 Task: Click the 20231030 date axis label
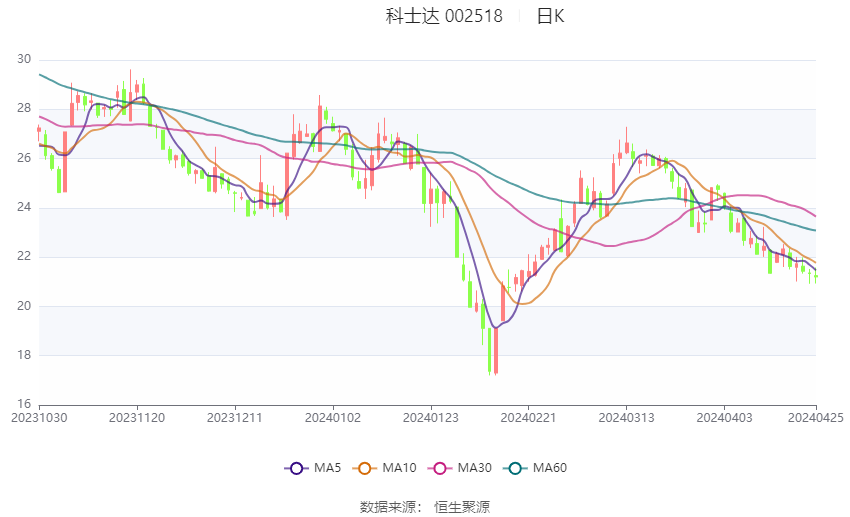click(x=39, y=418)
